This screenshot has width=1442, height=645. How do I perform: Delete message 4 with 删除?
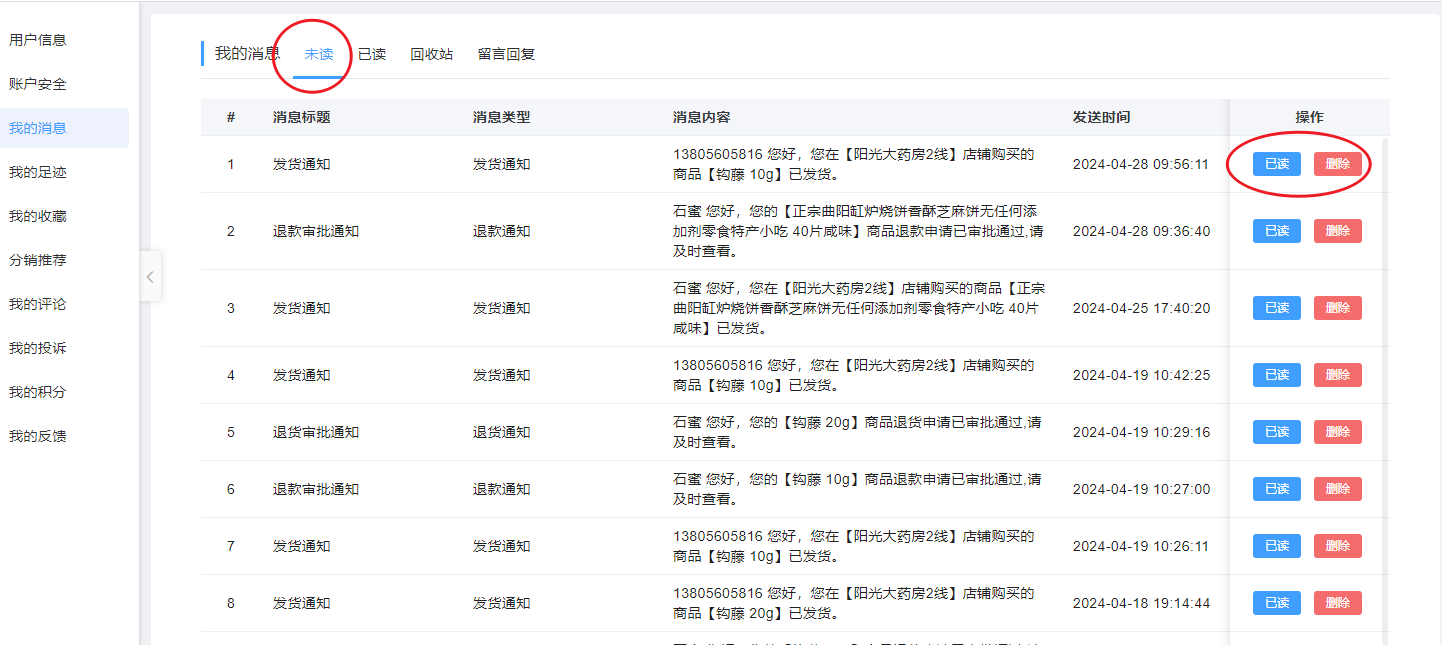1338,375
